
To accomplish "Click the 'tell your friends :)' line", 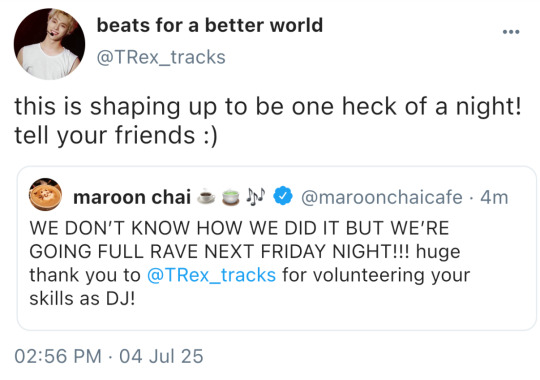I will tap(116, 135).
